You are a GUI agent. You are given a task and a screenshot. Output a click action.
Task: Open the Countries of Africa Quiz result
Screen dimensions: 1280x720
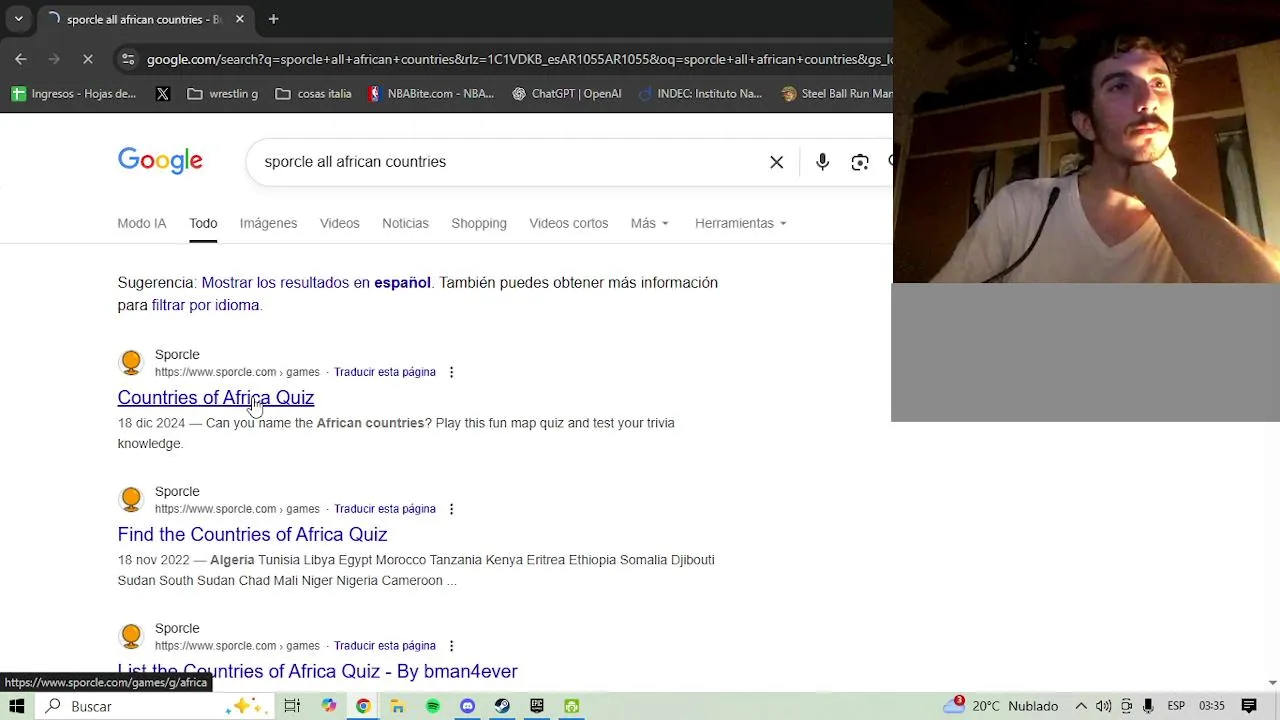pos(216,397)
